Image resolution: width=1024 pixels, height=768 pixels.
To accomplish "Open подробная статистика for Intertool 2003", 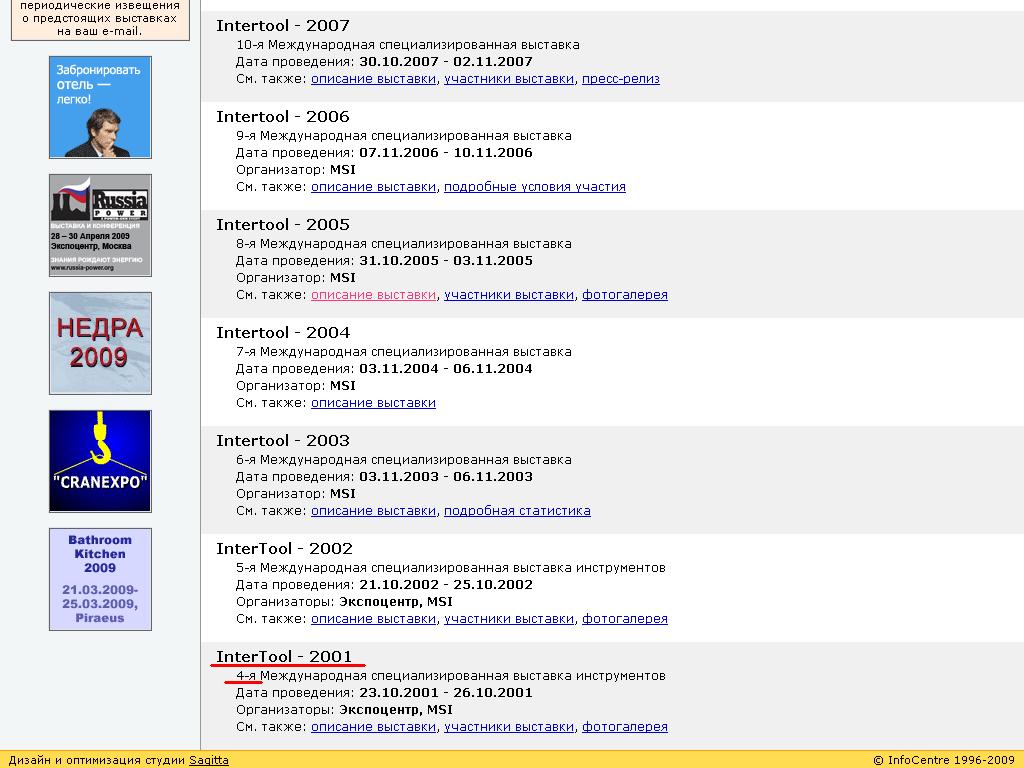I will point(517,511).
